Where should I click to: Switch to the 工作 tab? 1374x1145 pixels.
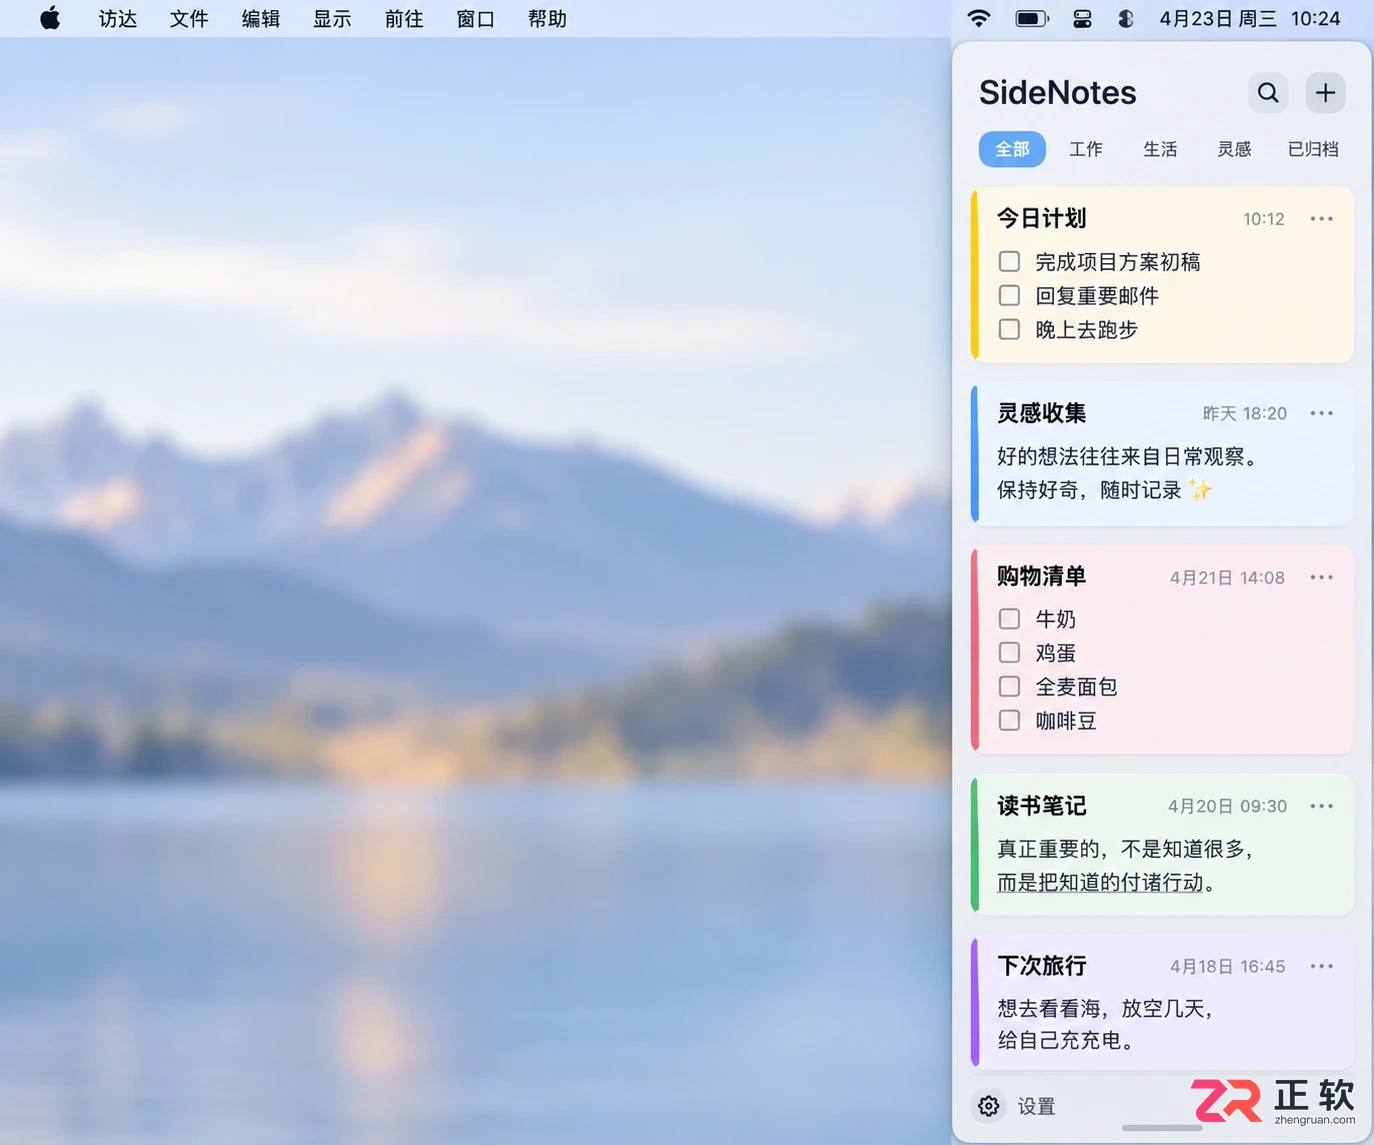(x=1086, y=149)
